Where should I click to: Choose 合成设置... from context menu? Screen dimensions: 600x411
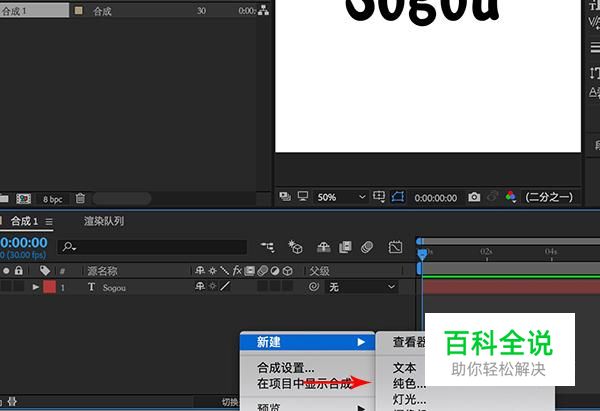(x=285, y=368)
